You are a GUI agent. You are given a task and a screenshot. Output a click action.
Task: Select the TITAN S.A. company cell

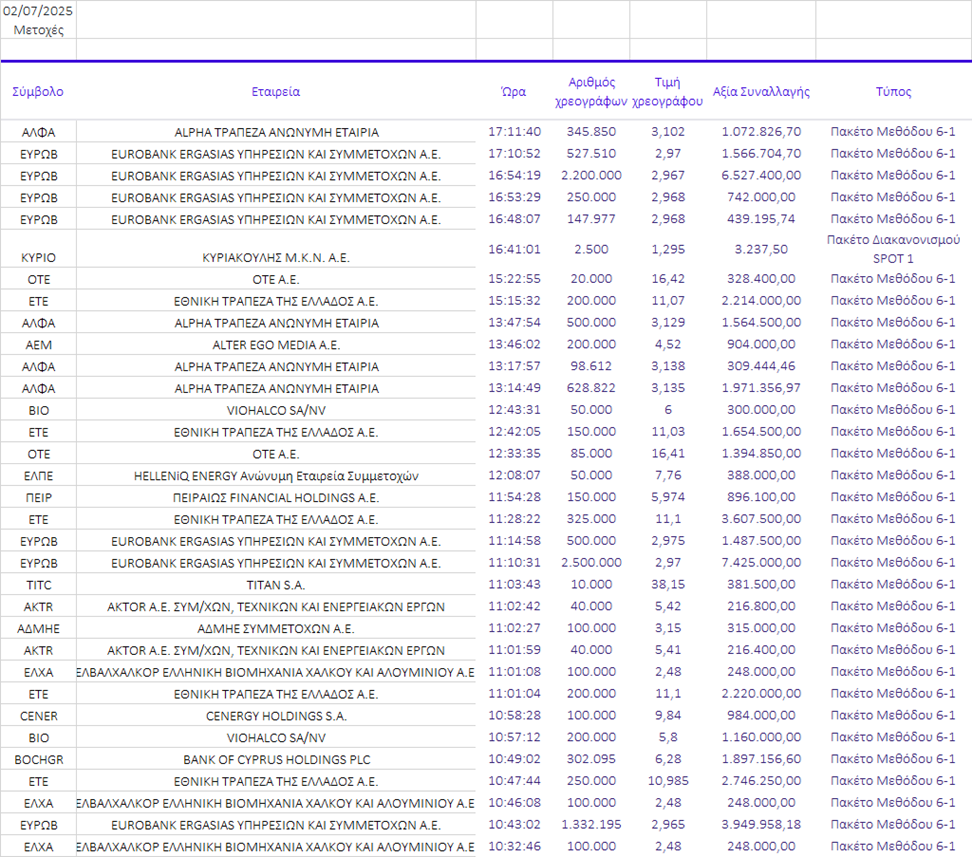tap(275, 585)
